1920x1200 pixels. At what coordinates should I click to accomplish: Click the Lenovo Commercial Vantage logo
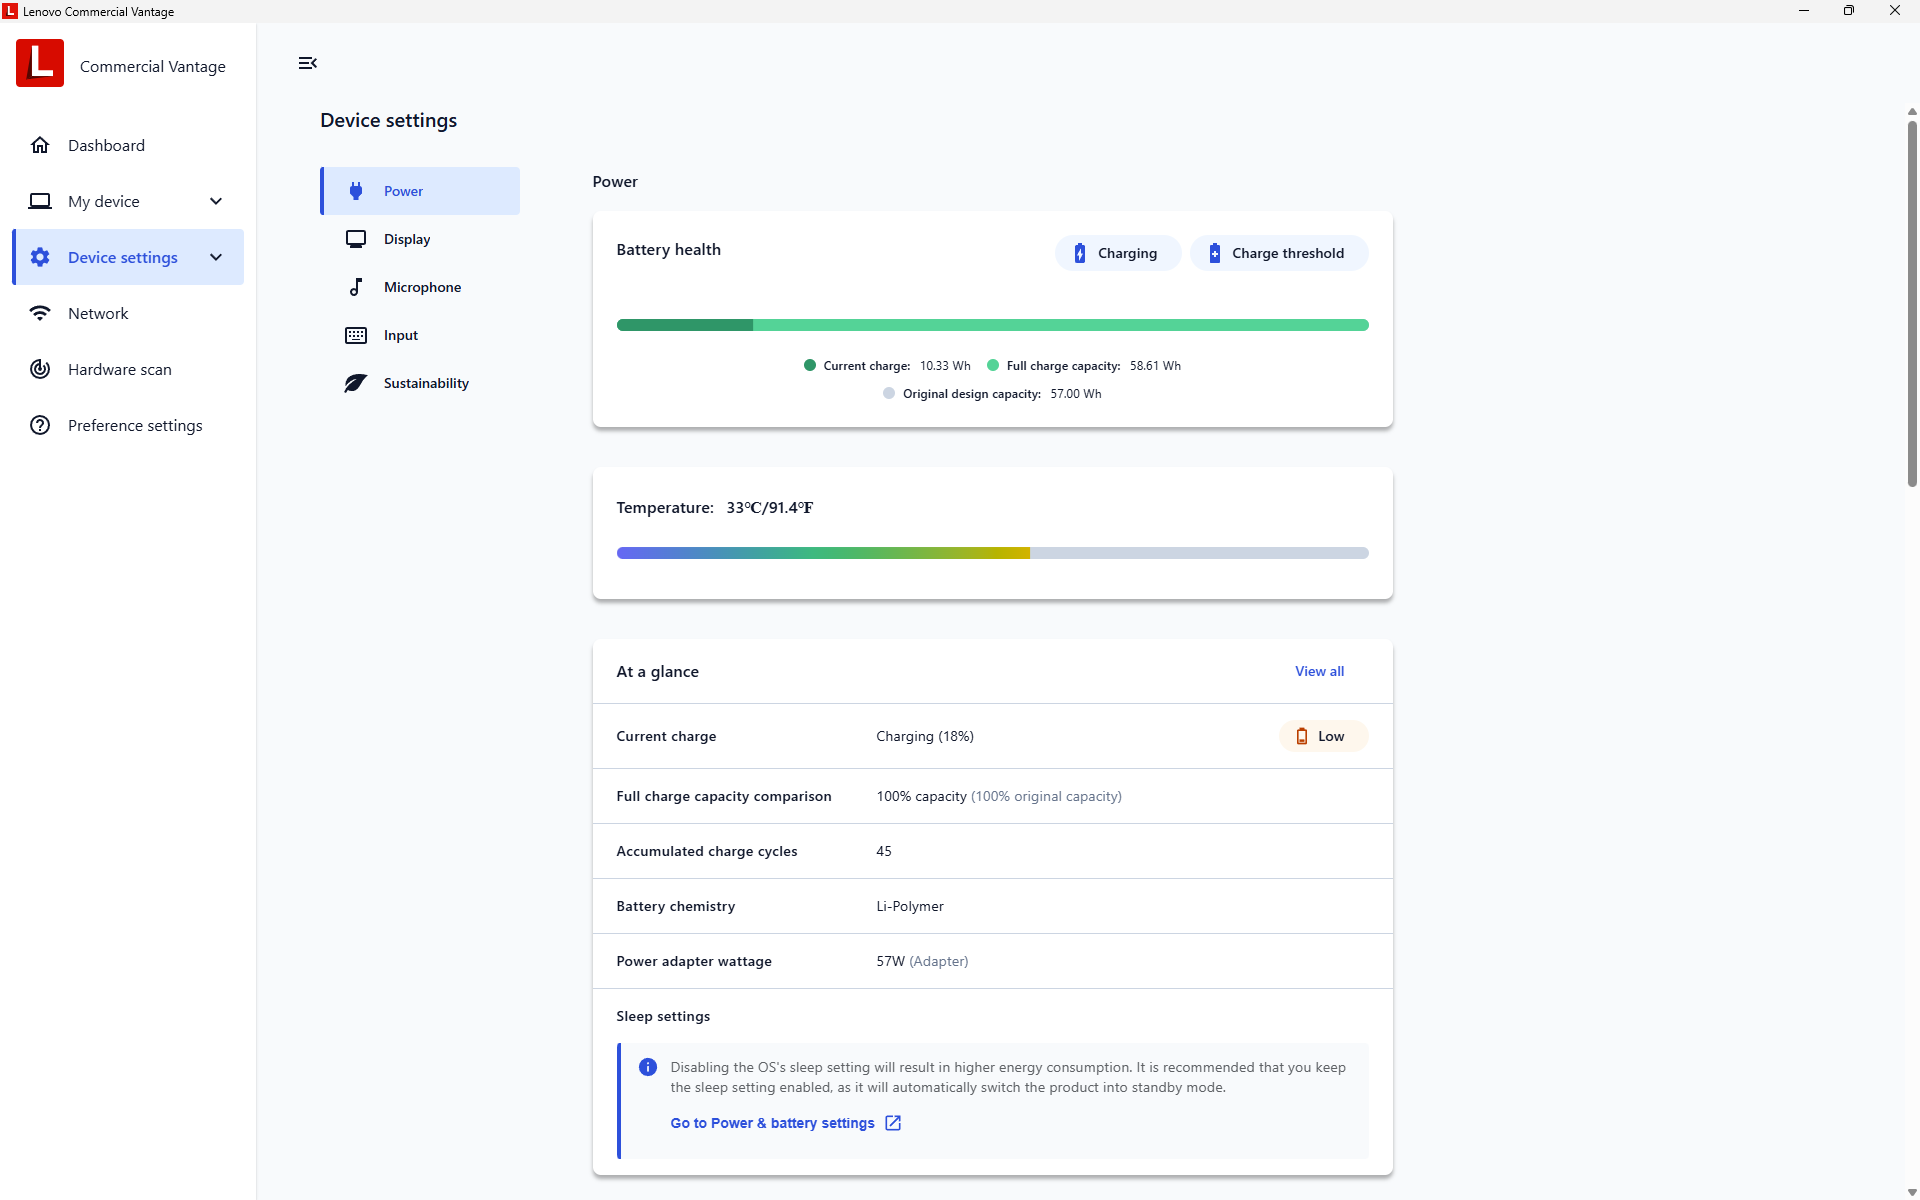(x=40, y=63)
